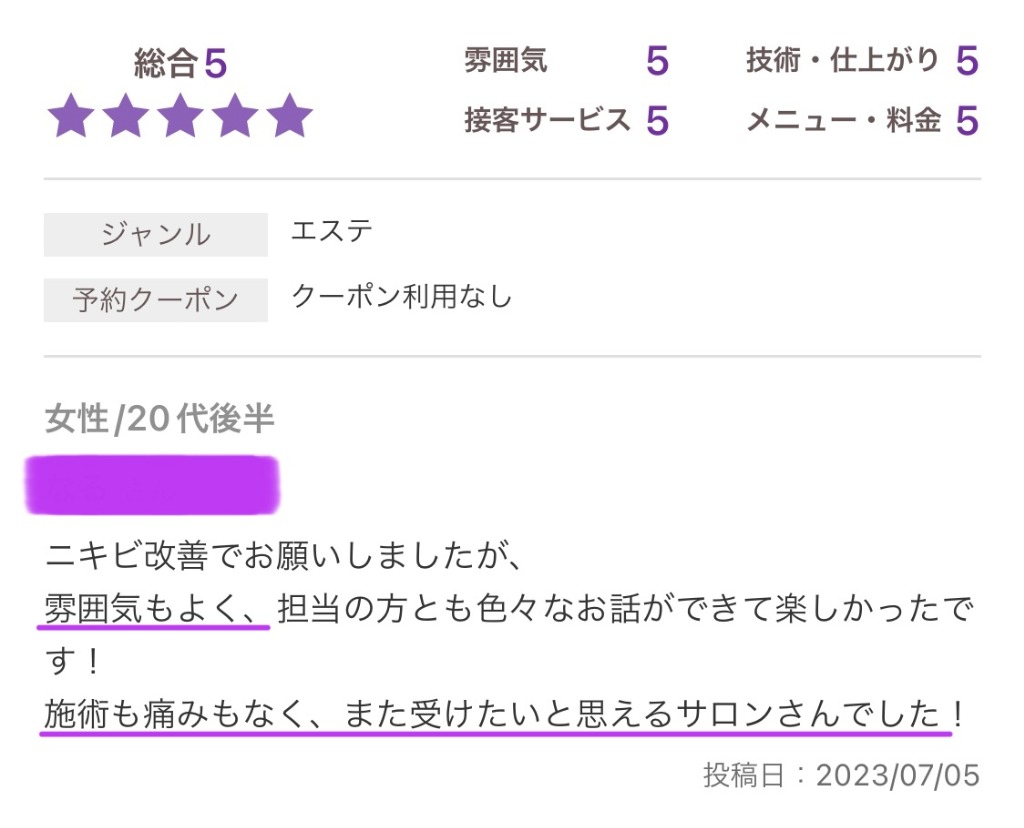Open the エステ genre value
Viewport: 1024px width, 828px height.
[x=332, y=232]
